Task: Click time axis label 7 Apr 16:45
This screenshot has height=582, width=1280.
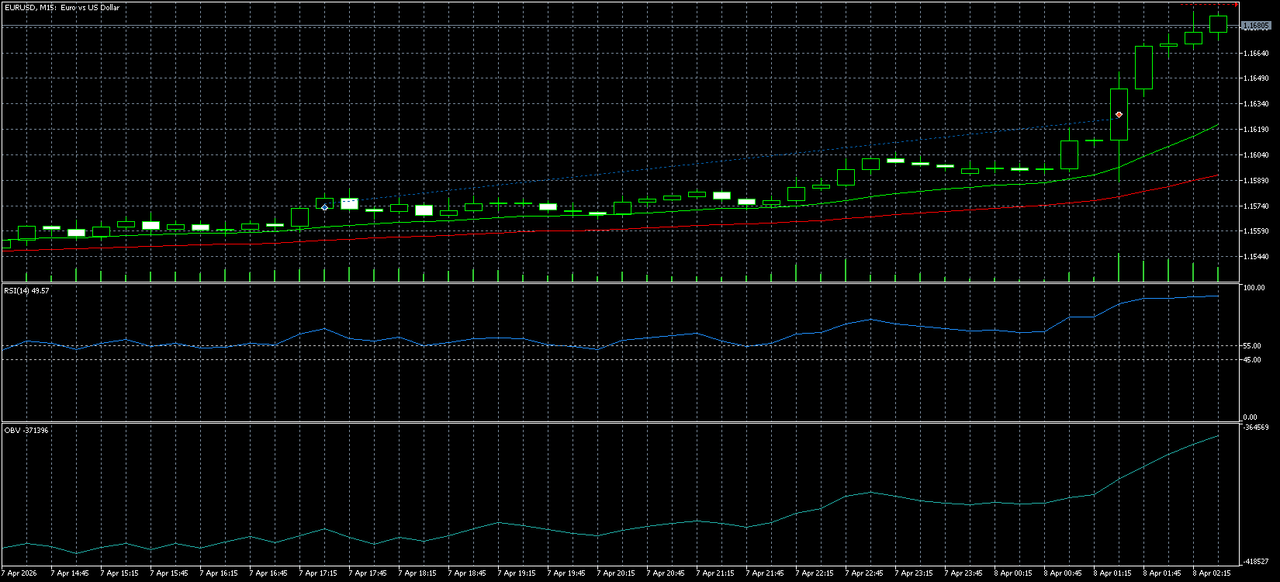Action: point(270,574)
